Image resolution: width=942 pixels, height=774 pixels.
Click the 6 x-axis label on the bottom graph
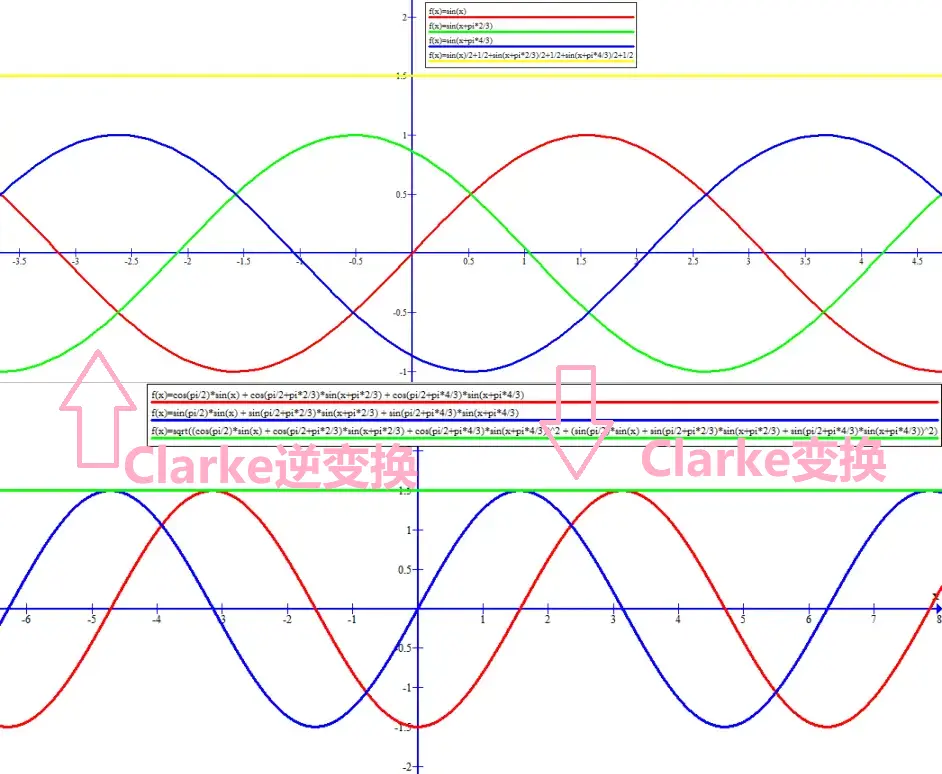coord(808,619)
